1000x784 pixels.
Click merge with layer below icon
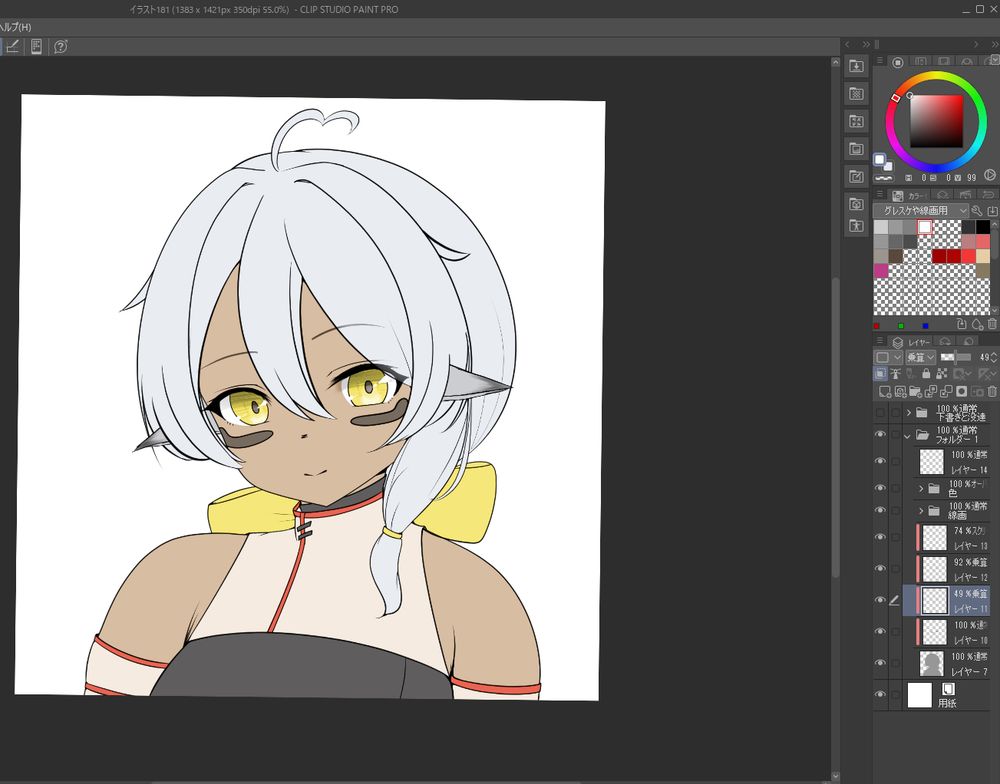[946, 391]
